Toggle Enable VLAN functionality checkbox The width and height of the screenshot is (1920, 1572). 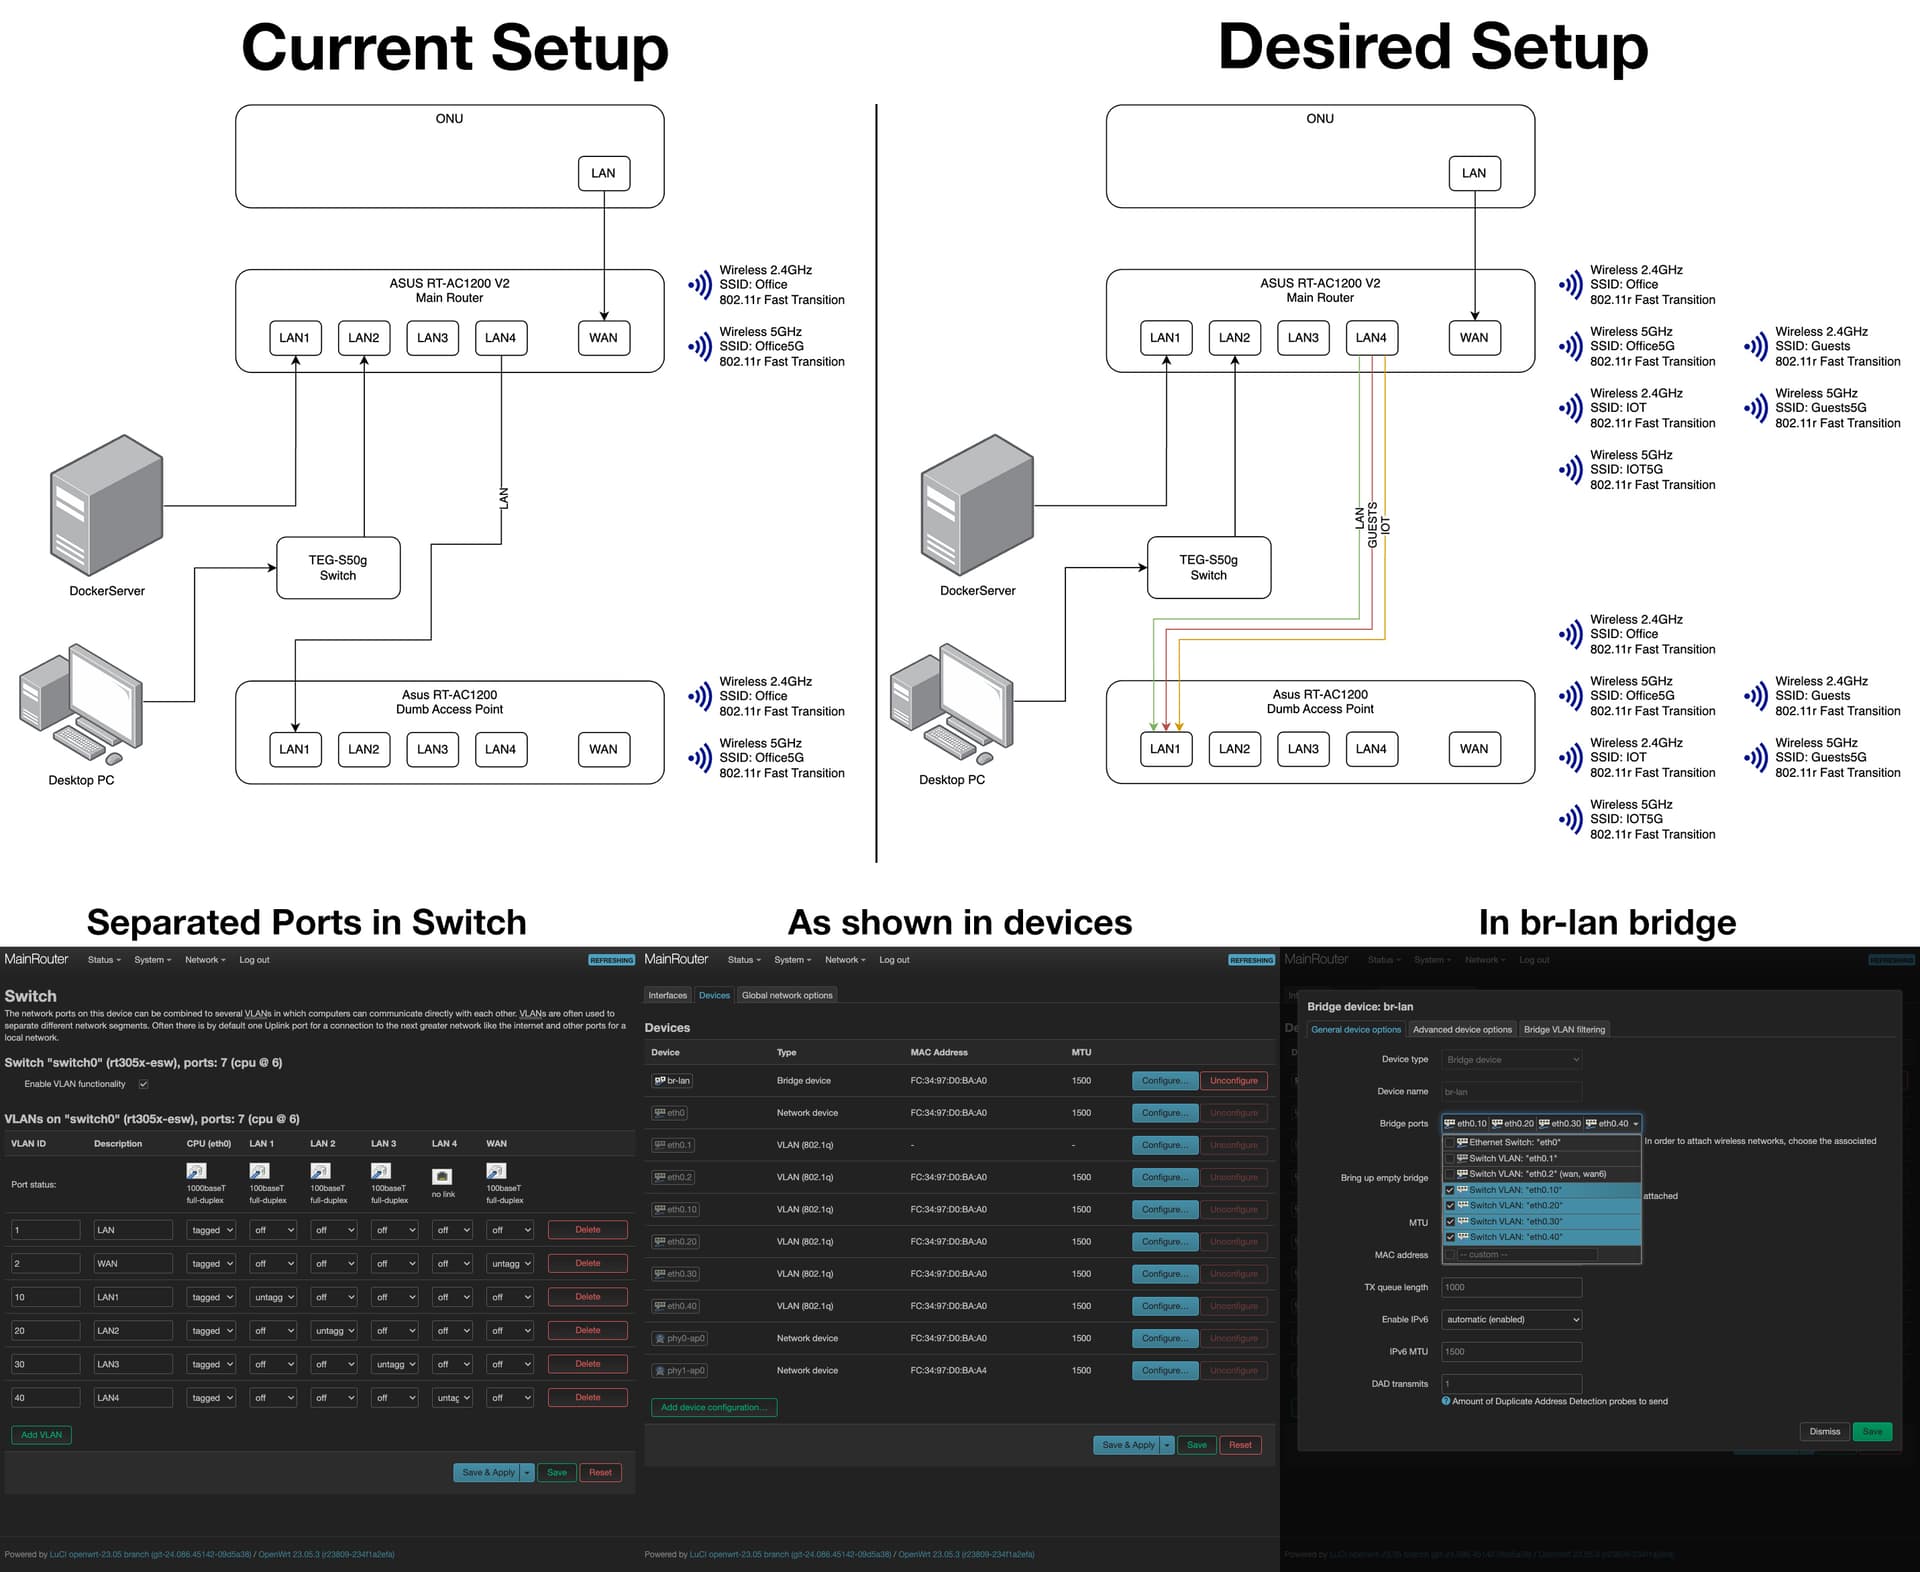click(x=144, y=1084)
